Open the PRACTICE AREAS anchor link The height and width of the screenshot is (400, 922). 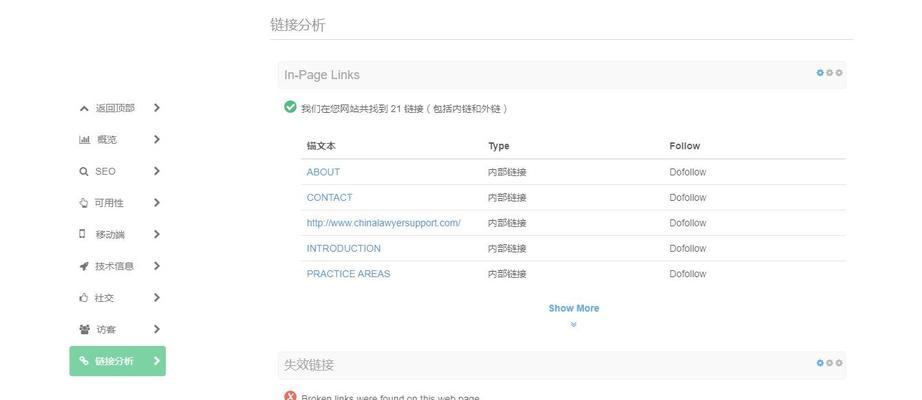pos(348,274)
